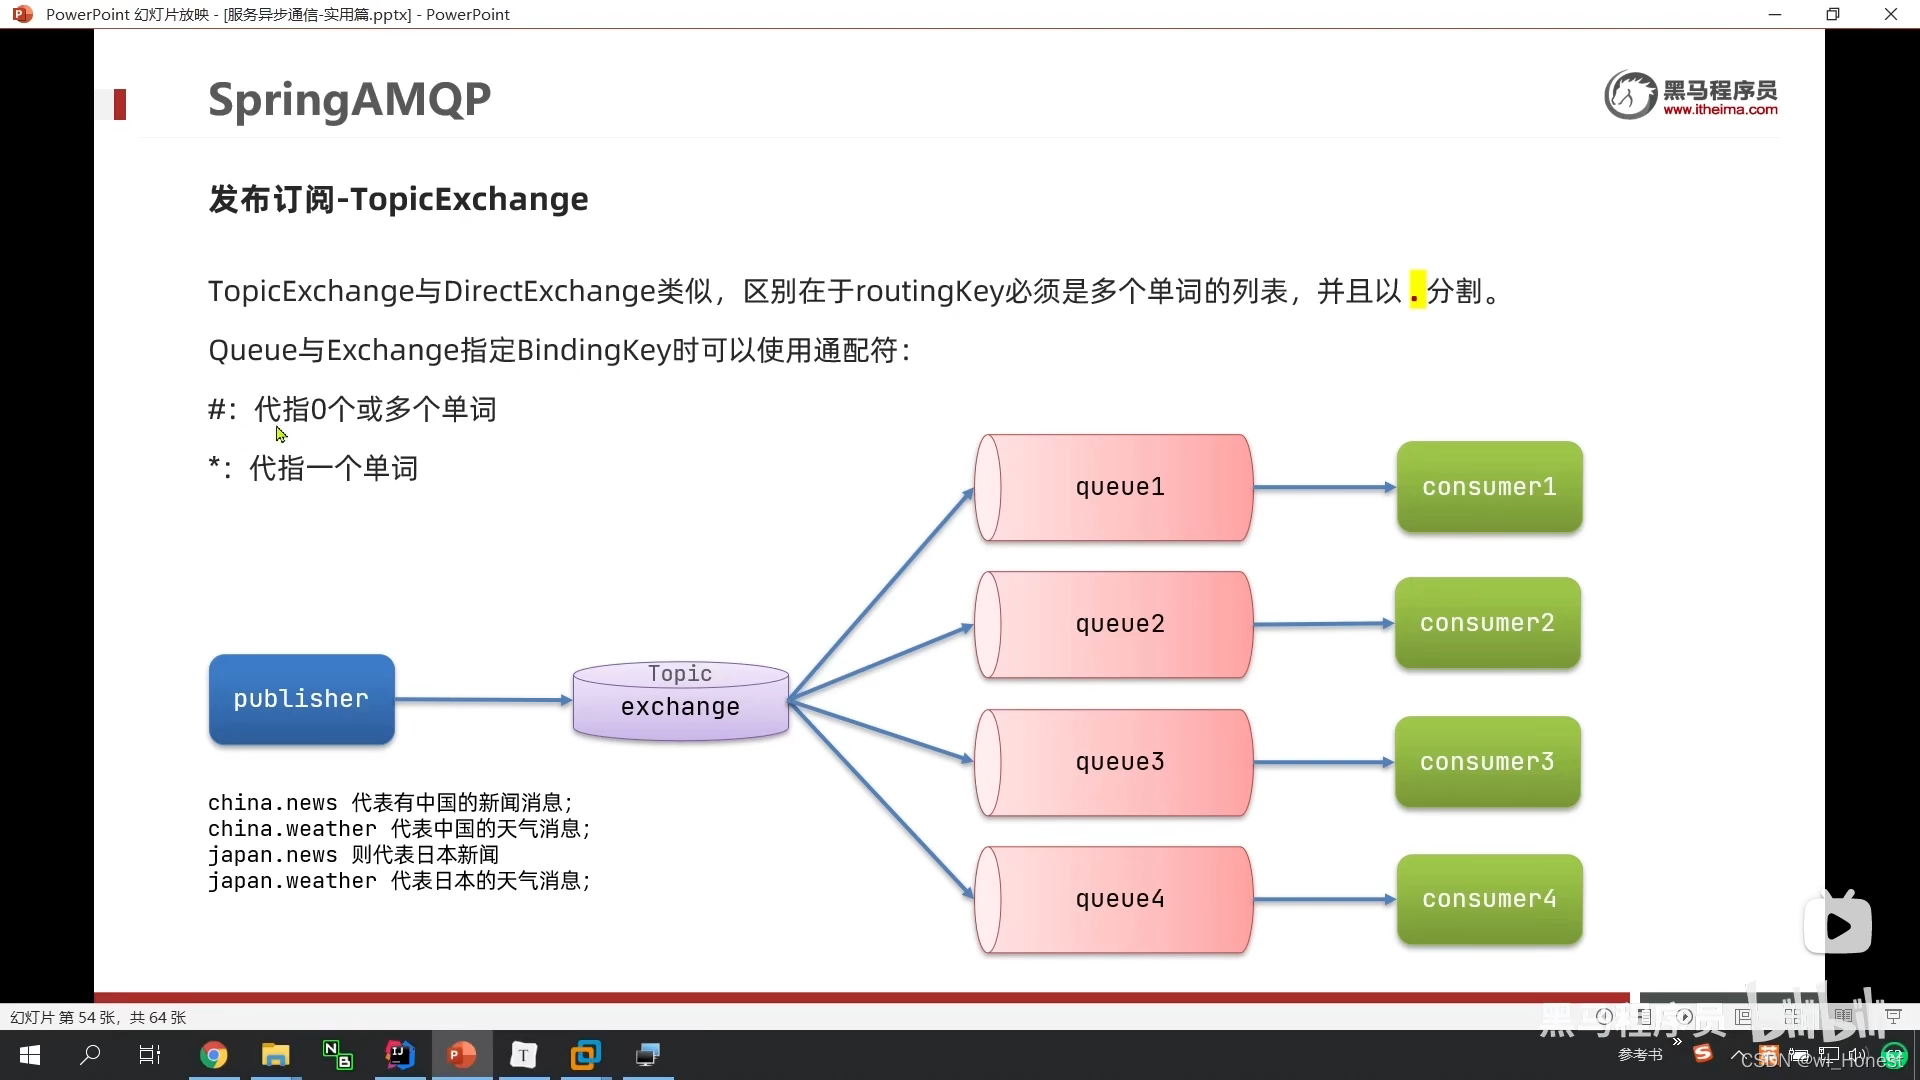The height and width of the screenshot is (1080, 1920).
Task: Expand hidden system tray icons chevron
Action: [1737, 1055]
